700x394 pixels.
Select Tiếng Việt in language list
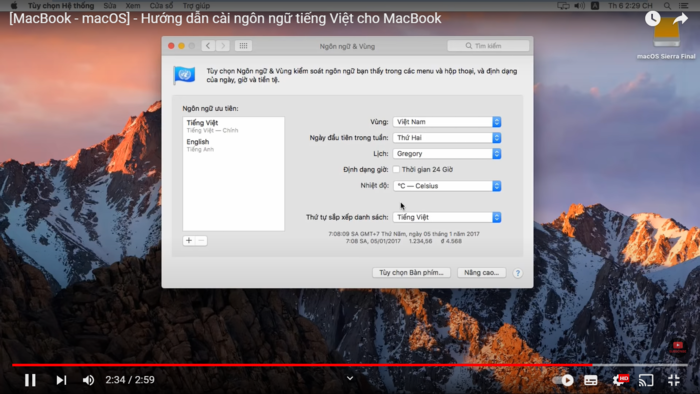pyautogui.click(x=233, y=126)
